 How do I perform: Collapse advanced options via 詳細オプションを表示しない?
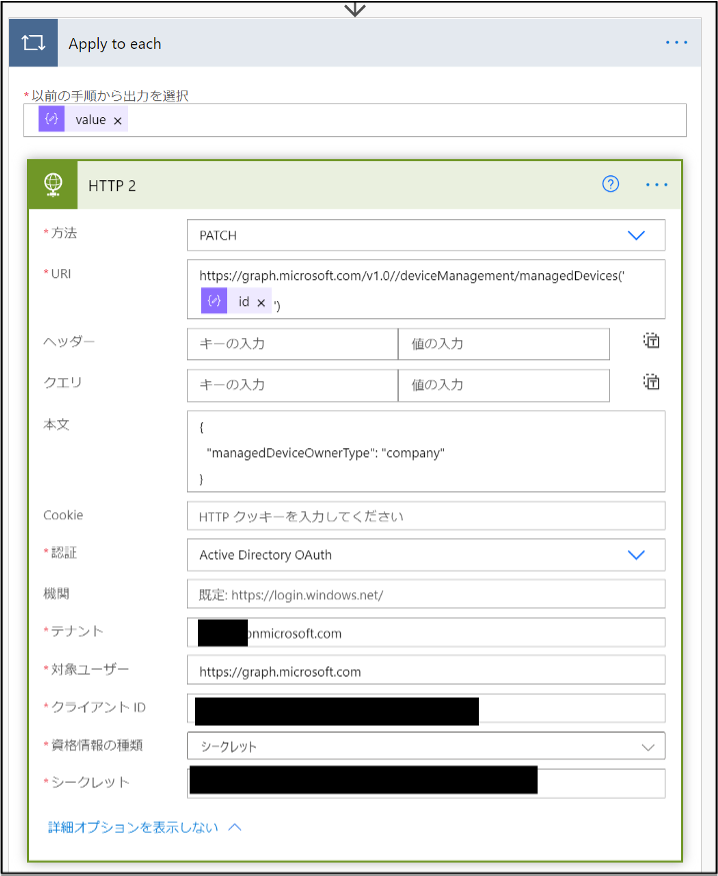click(x=145, y=827)
